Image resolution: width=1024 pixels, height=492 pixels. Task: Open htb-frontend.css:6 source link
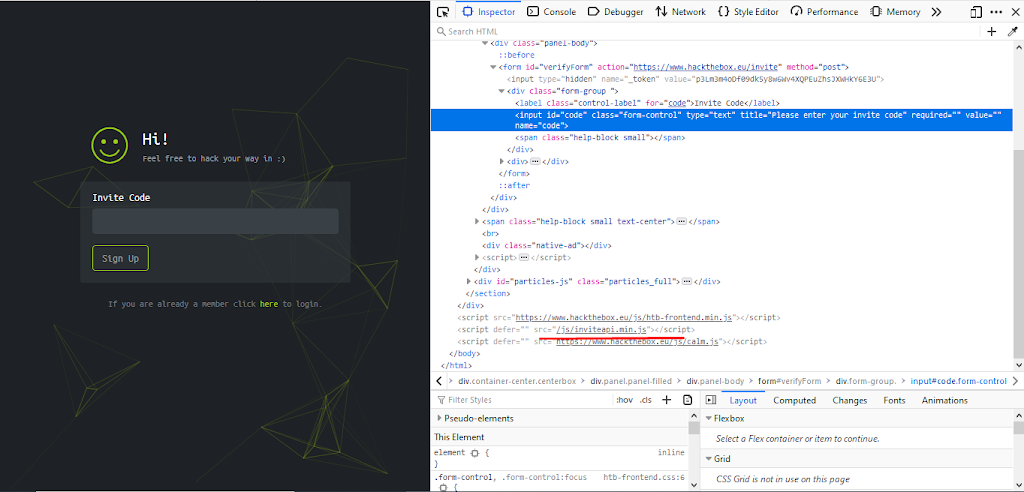(644, 478)
